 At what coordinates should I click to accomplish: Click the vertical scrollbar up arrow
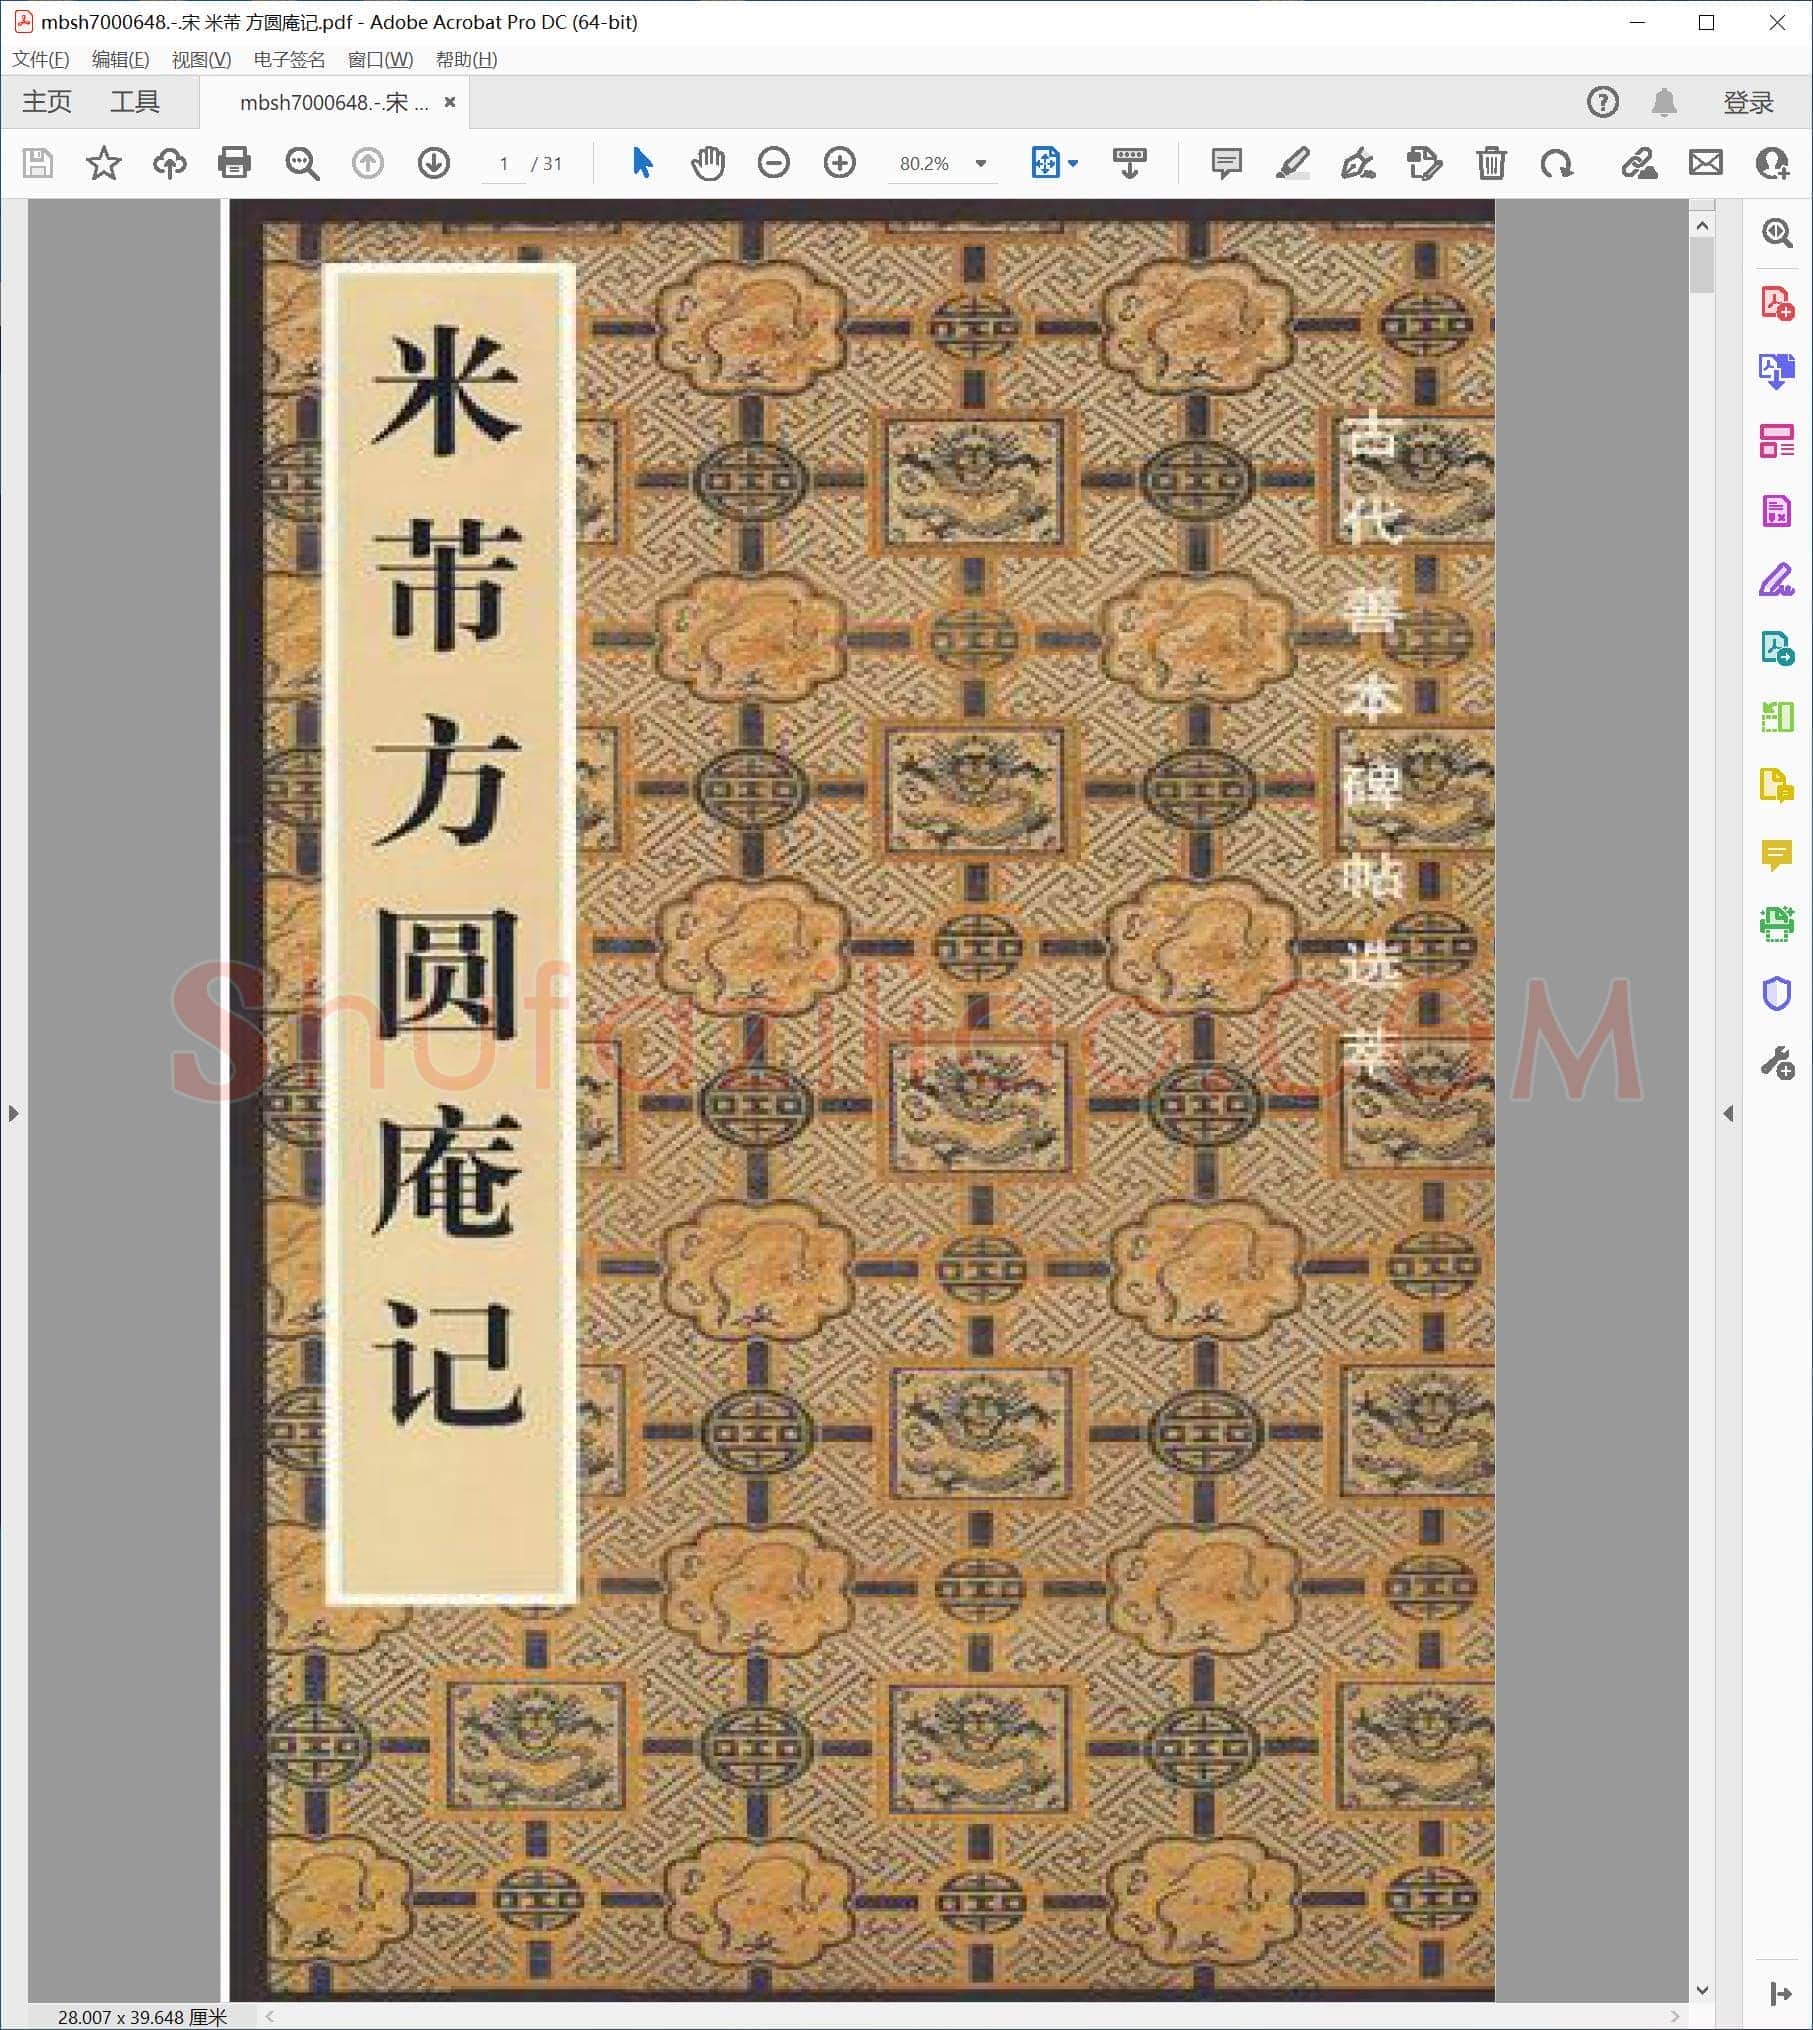pos(1702,226)
